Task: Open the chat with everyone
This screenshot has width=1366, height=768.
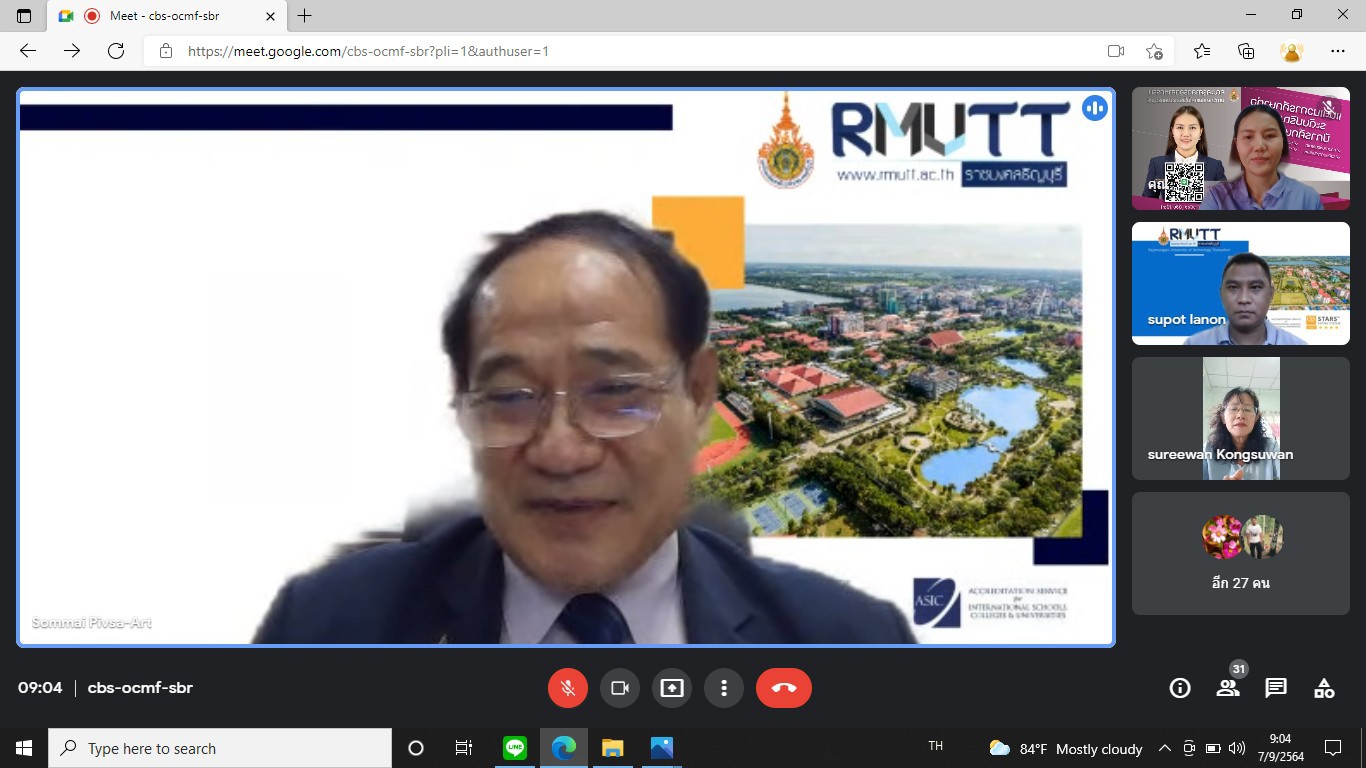Action: (x=1276, y=688)
